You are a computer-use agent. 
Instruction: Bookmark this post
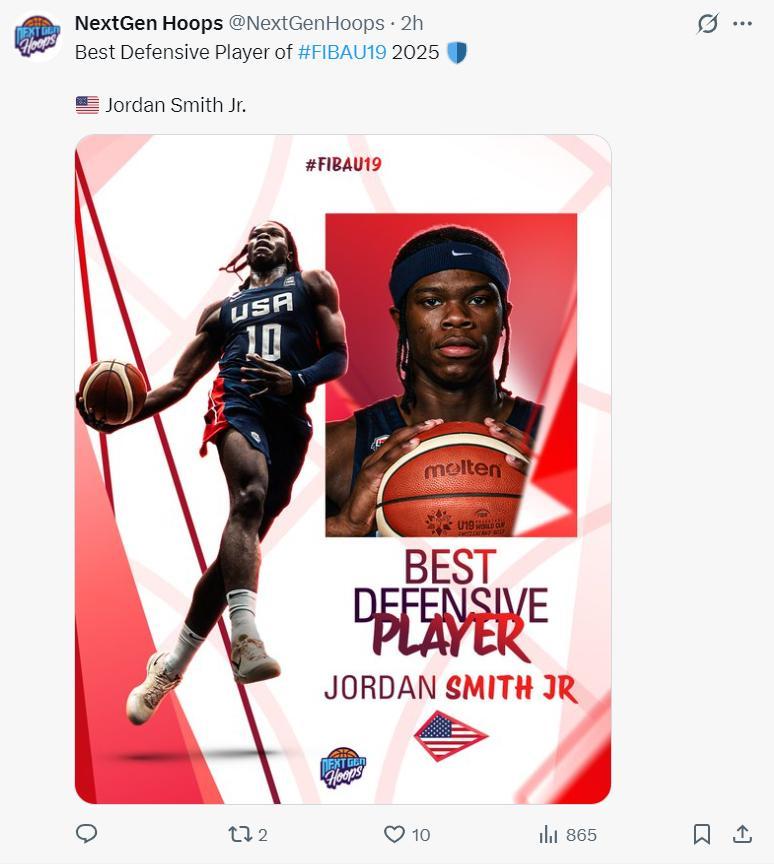(702, 834)
